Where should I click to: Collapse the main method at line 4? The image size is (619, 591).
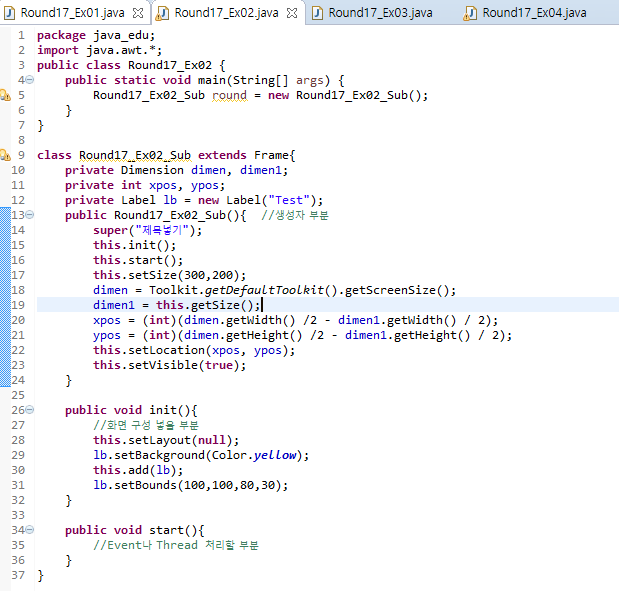30,80
